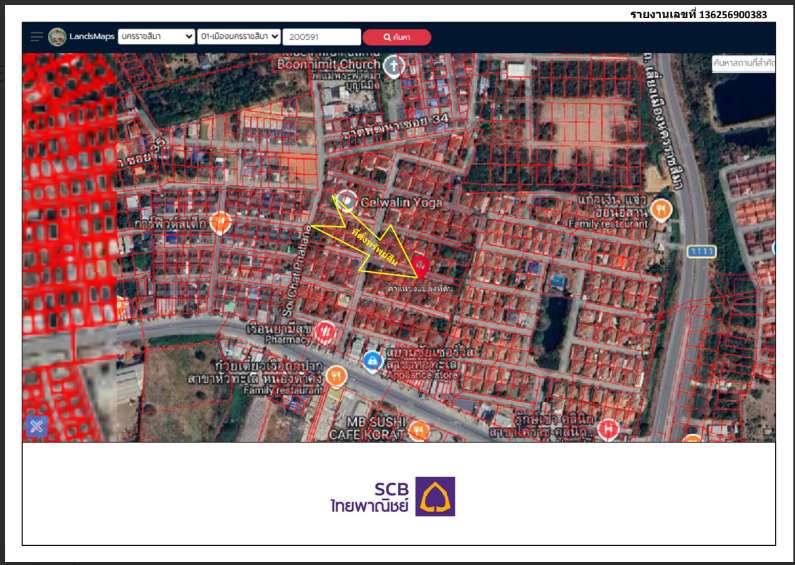Click the SCB ไทยพาณิชย์ logo
The image size is (795, 565).
[x=393, y=496]
